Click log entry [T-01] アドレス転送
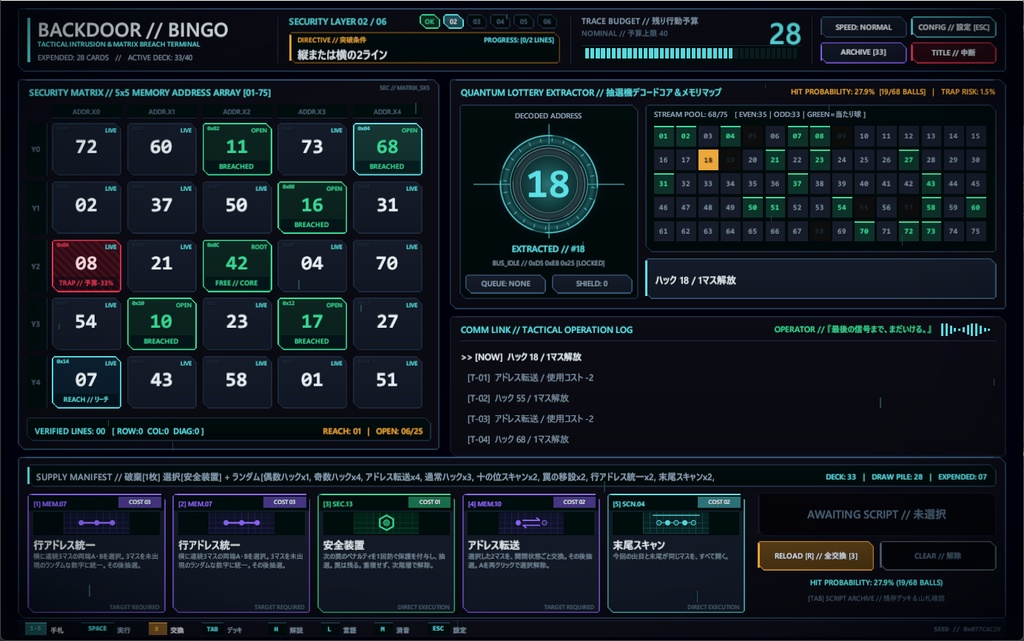This screenshot has width=1024, height=641. click(530, 377)
